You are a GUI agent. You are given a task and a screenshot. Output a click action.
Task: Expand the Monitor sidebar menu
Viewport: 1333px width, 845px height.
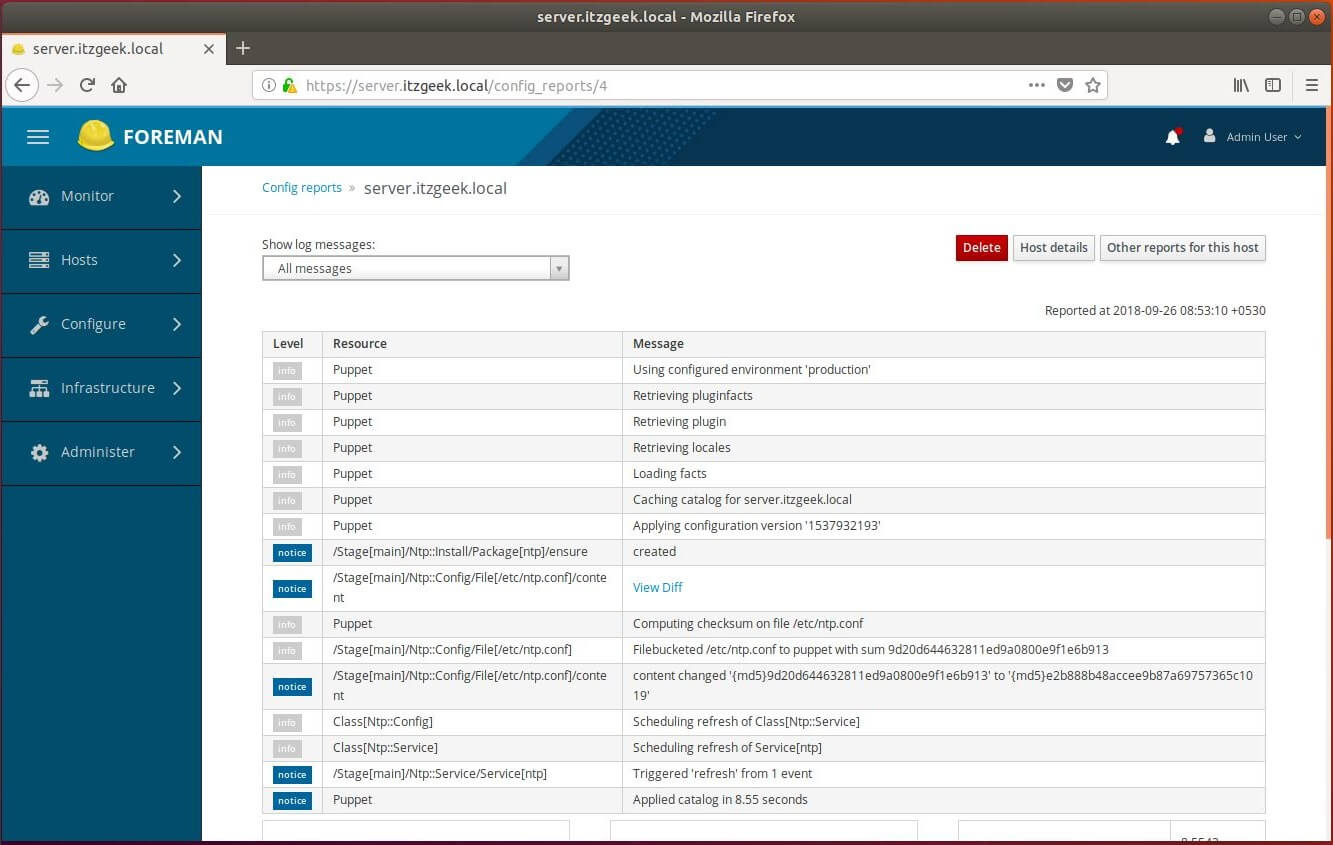101,196
